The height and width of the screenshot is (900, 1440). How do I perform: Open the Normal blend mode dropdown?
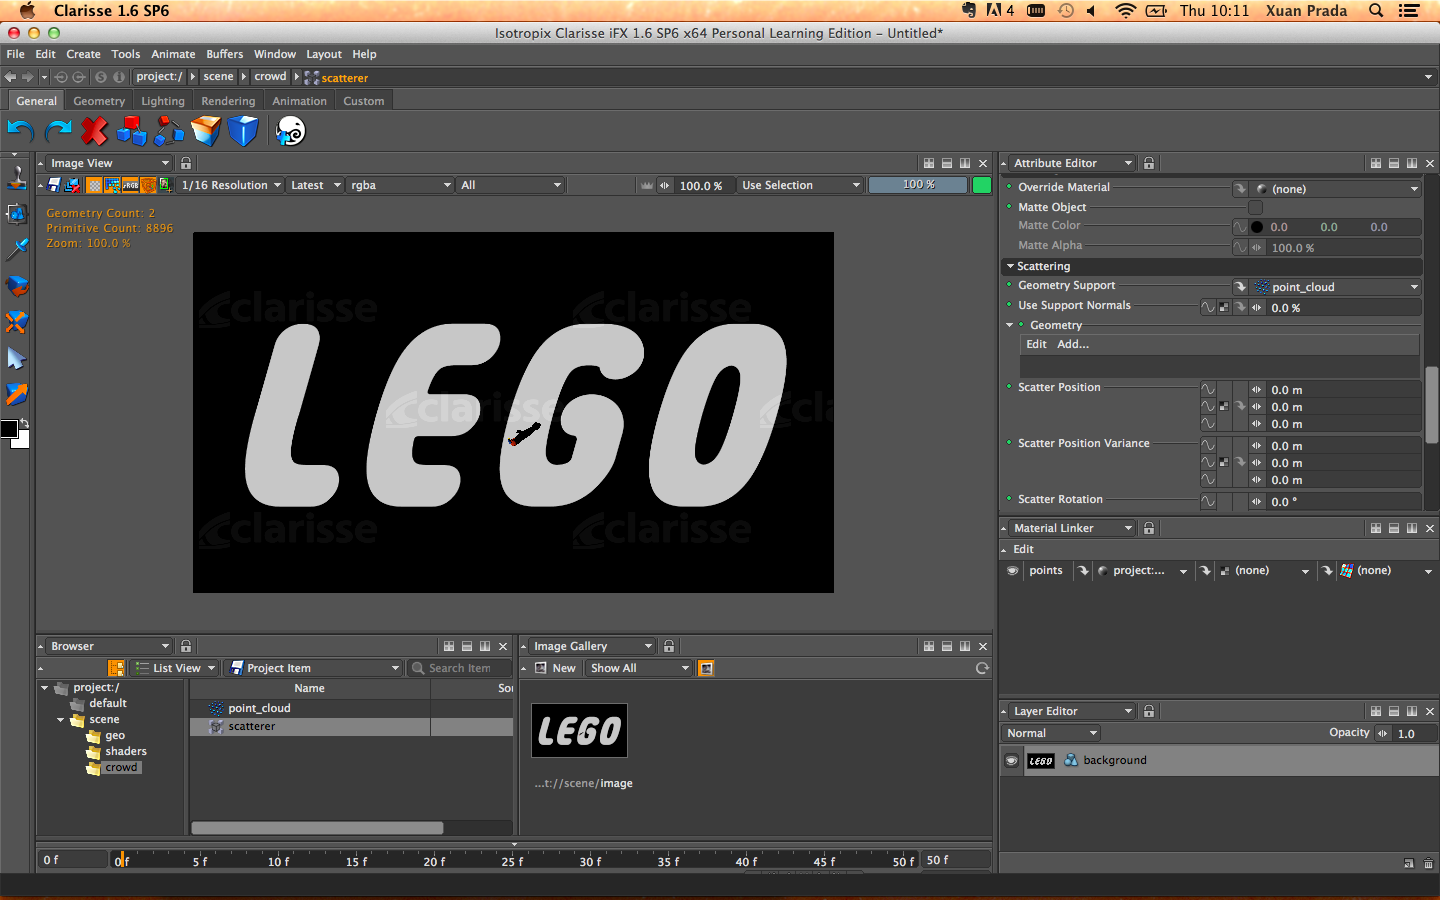1051,733
